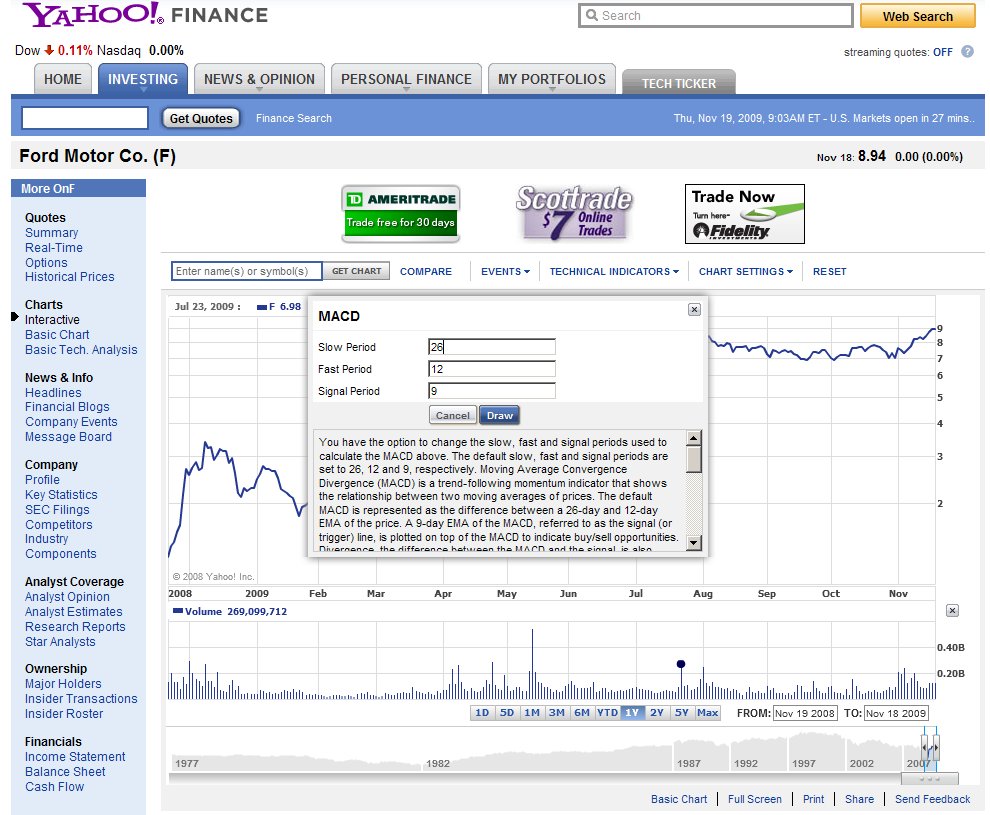
Task: Close the MACD dialog with X icon
Action: pyautogui.click(x=694, y=310)
